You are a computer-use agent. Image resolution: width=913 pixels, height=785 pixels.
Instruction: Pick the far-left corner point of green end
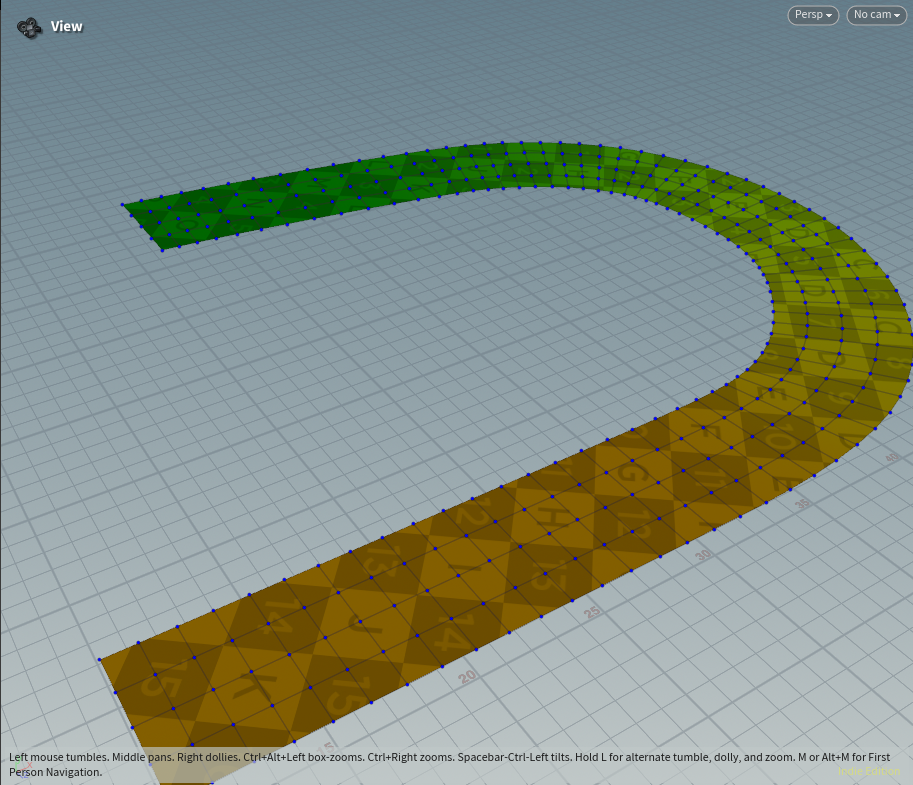123,205
